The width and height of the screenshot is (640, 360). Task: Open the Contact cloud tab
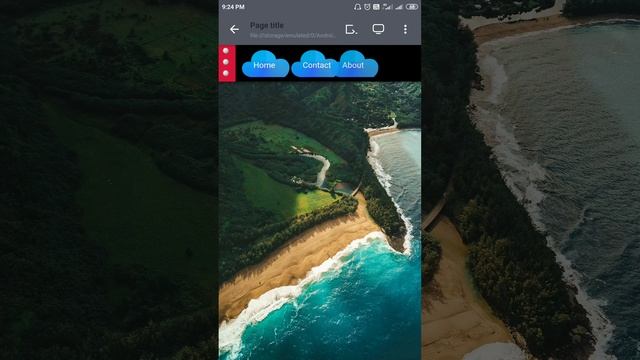tap(315, 64)
